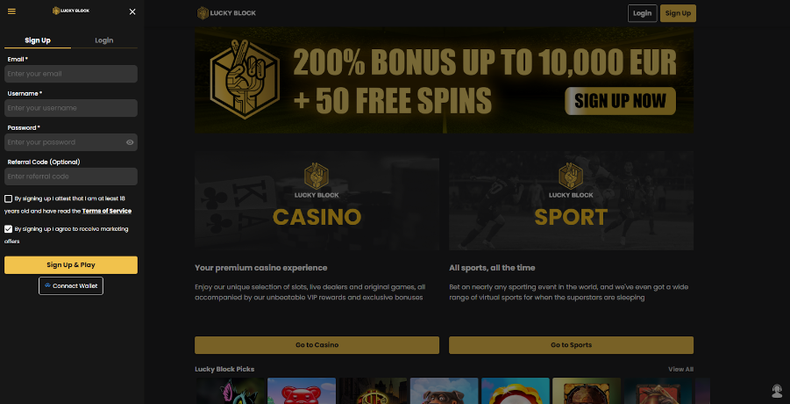
Task: Open the hamburger menu icon
Action: click(12, 12)
